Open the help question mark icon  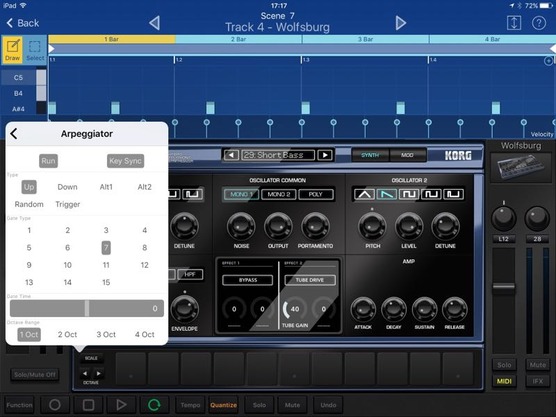[x=539, y=23]
